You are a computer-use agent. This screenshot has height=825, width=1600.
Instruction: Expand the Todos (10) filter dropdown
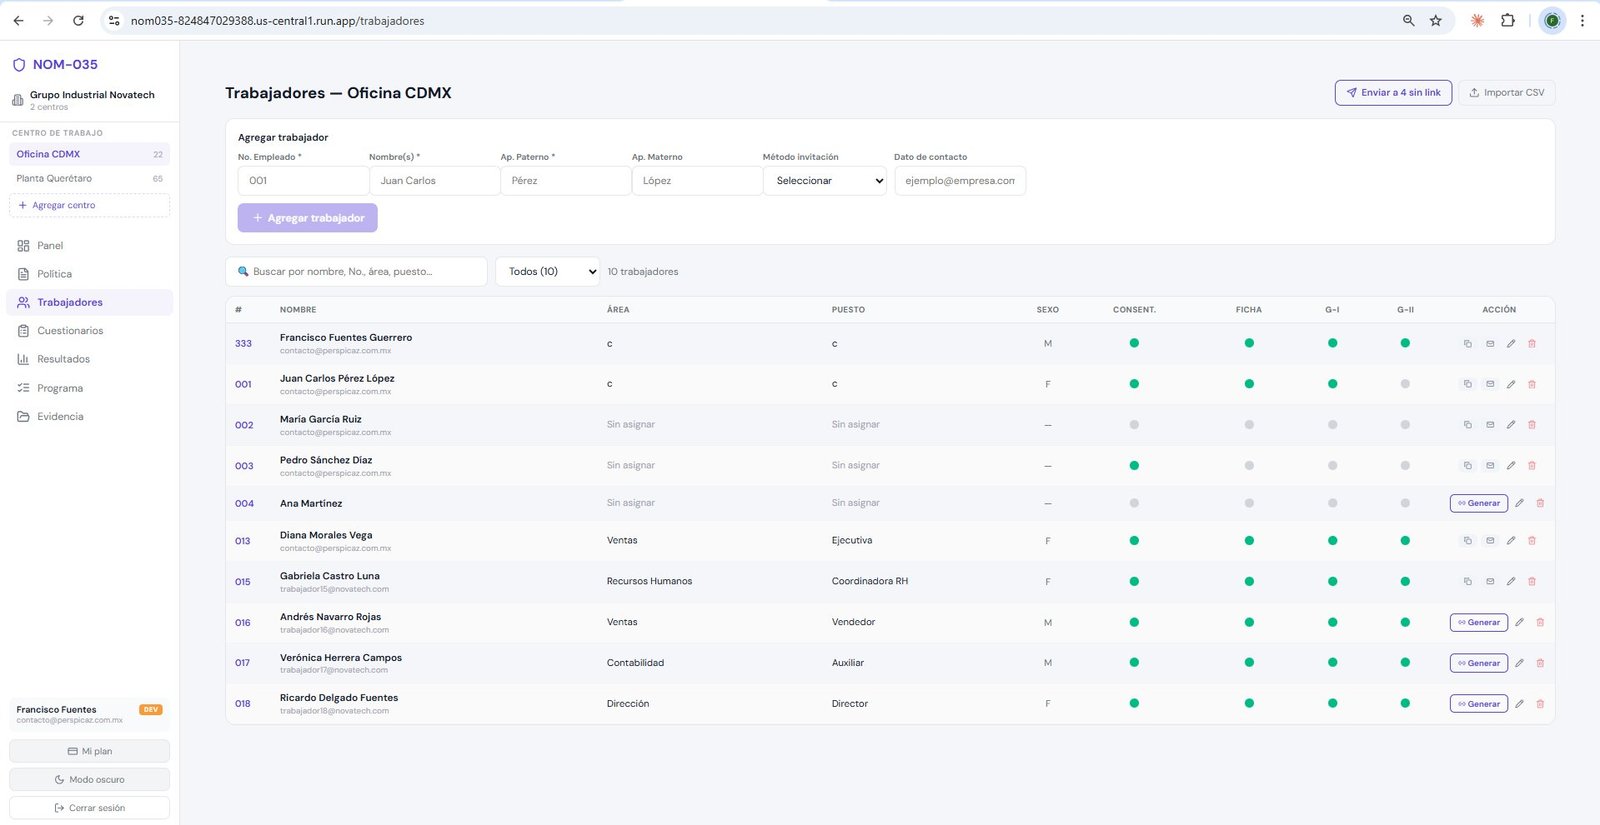click(547, 272)
